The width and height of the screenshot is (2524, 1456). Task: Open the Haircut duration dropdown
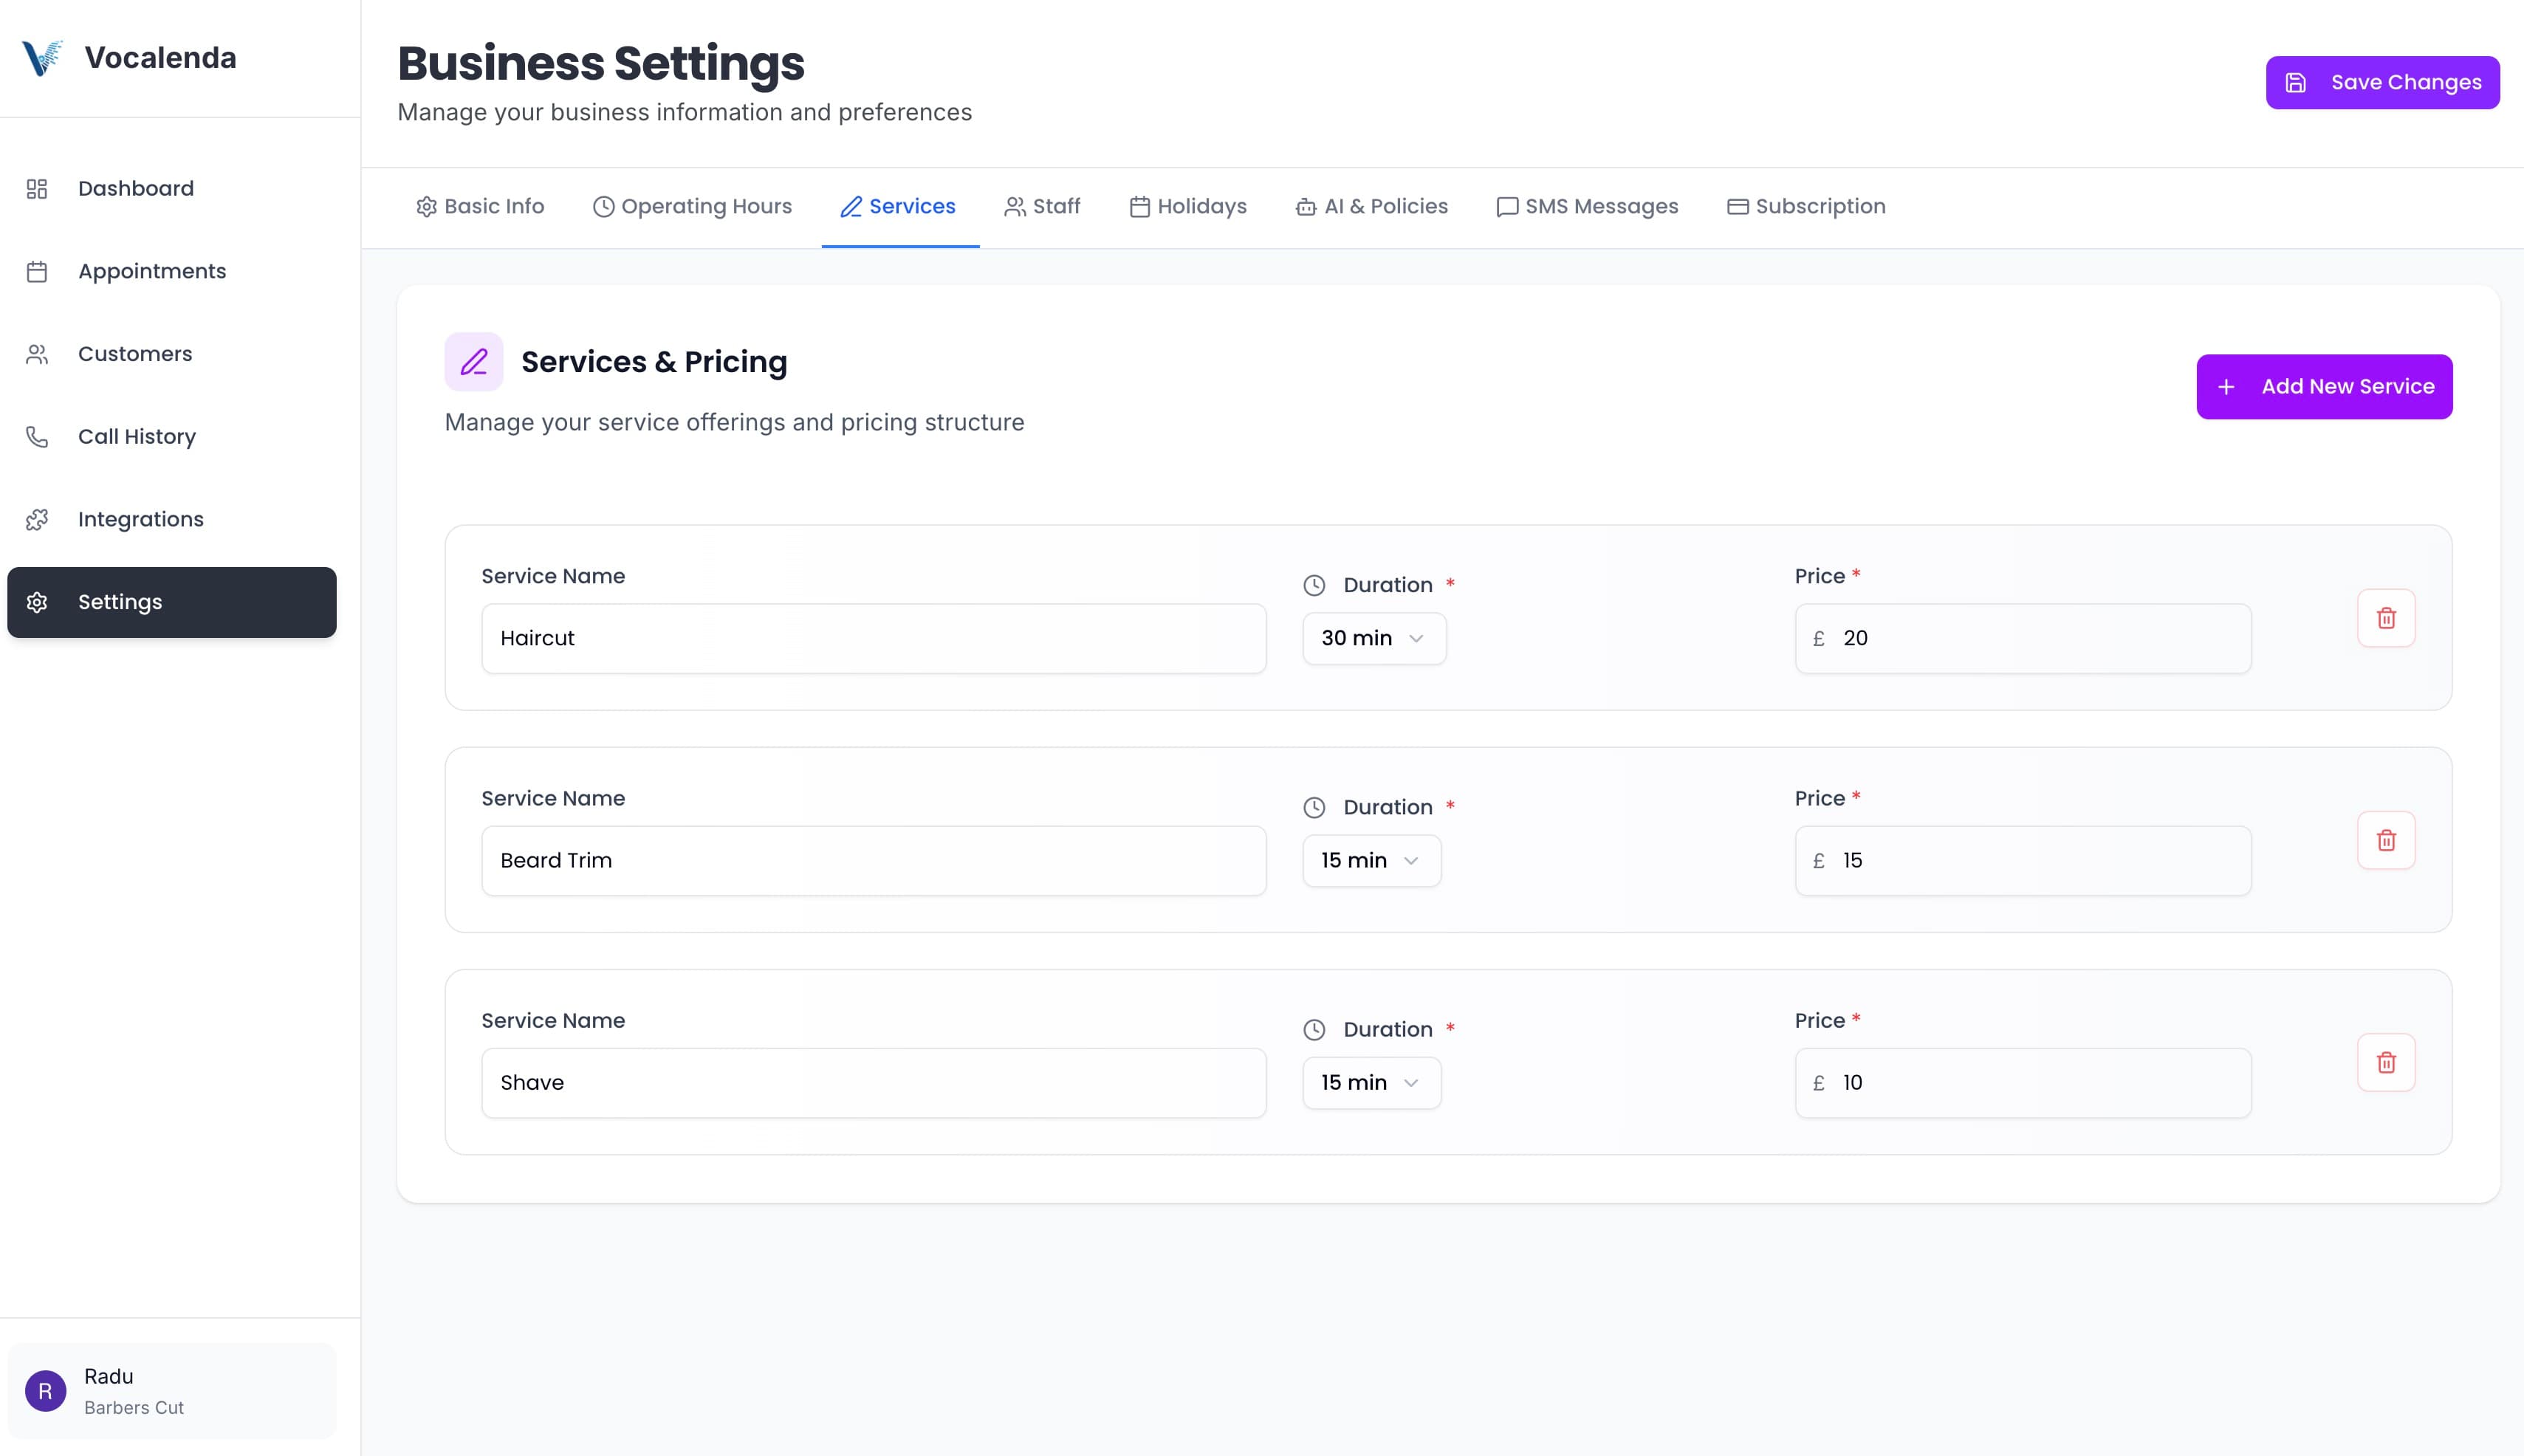click(x=1374, y=638)
